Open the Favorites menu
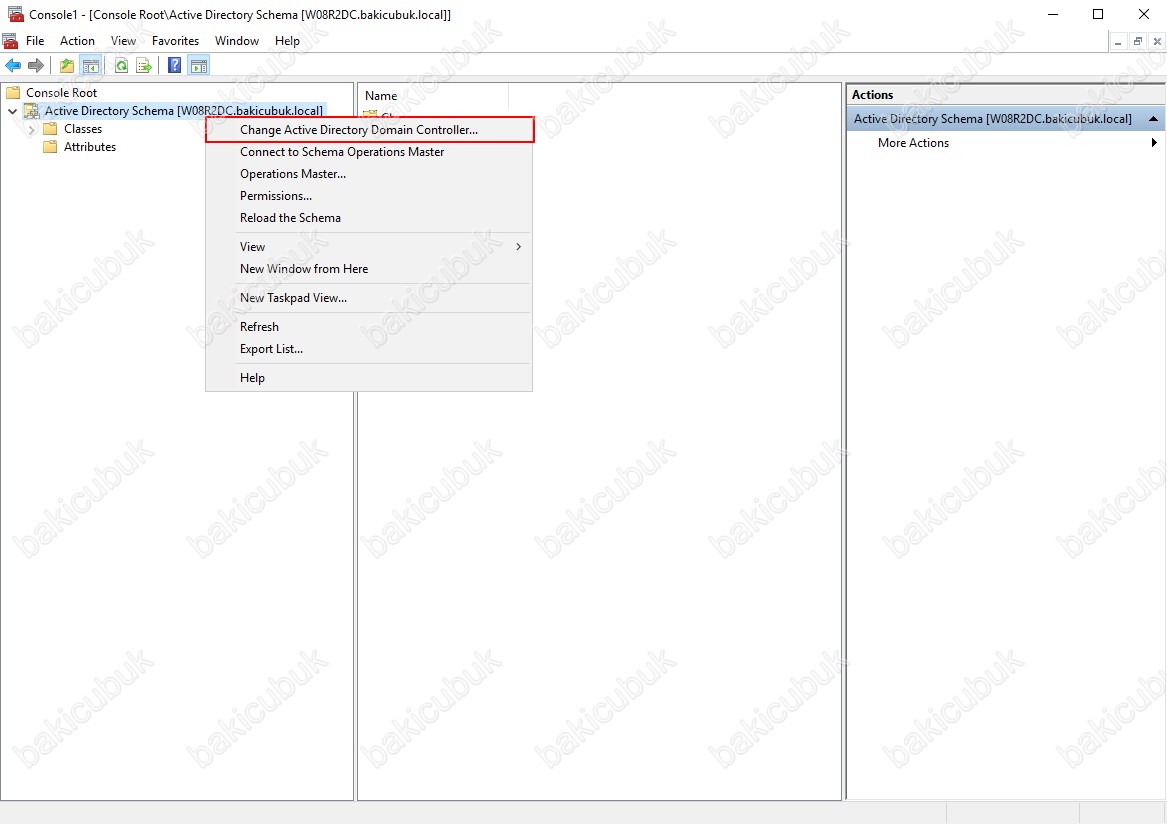Viewport: 1167px width, 824px height. coord(176,41)
